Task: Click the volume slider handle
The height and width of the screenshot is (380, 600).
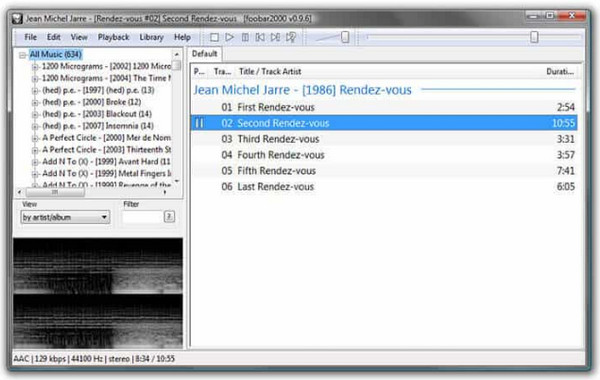Action: click(345, 37)
